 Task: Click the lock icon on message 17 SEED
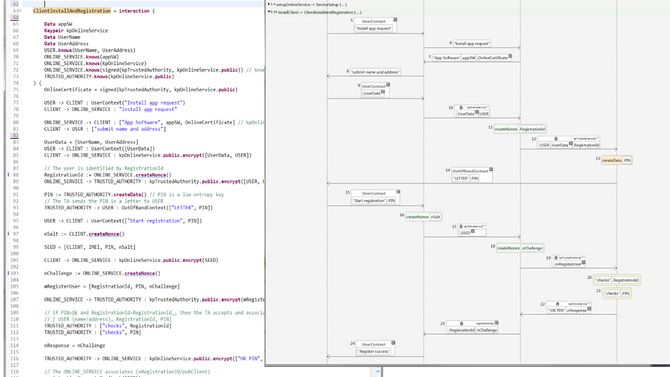click(x=461, y=227)
